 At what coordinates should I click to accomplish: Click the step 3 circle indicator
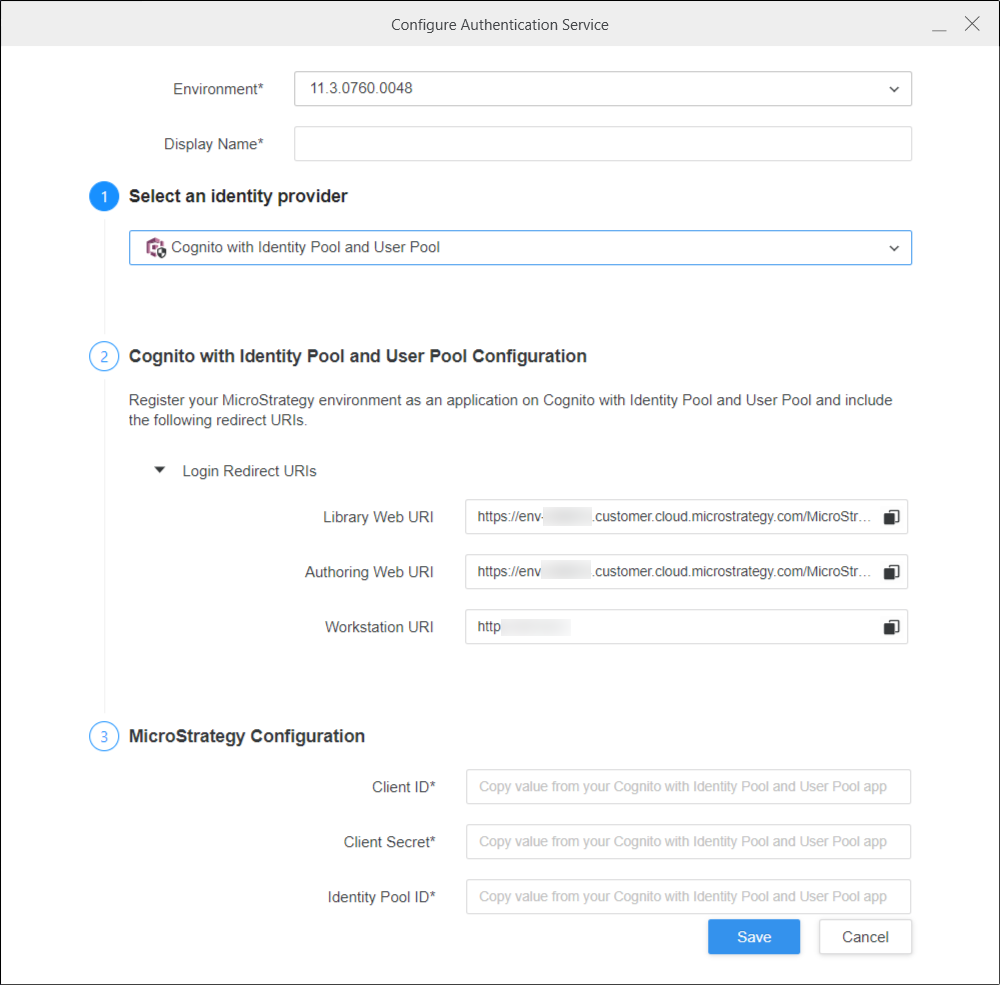coord(104,737)
